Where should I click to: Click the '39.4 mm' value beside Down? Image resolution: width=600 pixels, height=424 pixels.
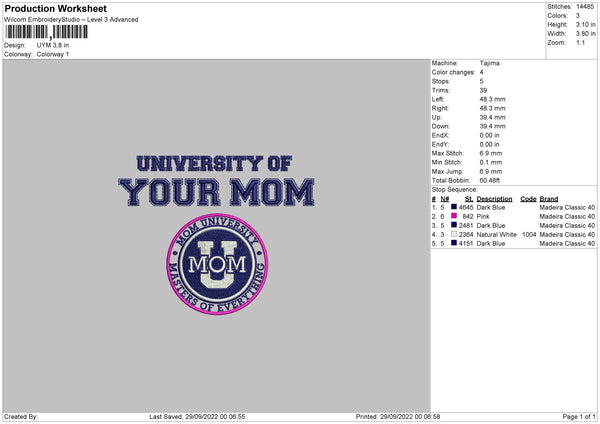[x=492, y=126]
